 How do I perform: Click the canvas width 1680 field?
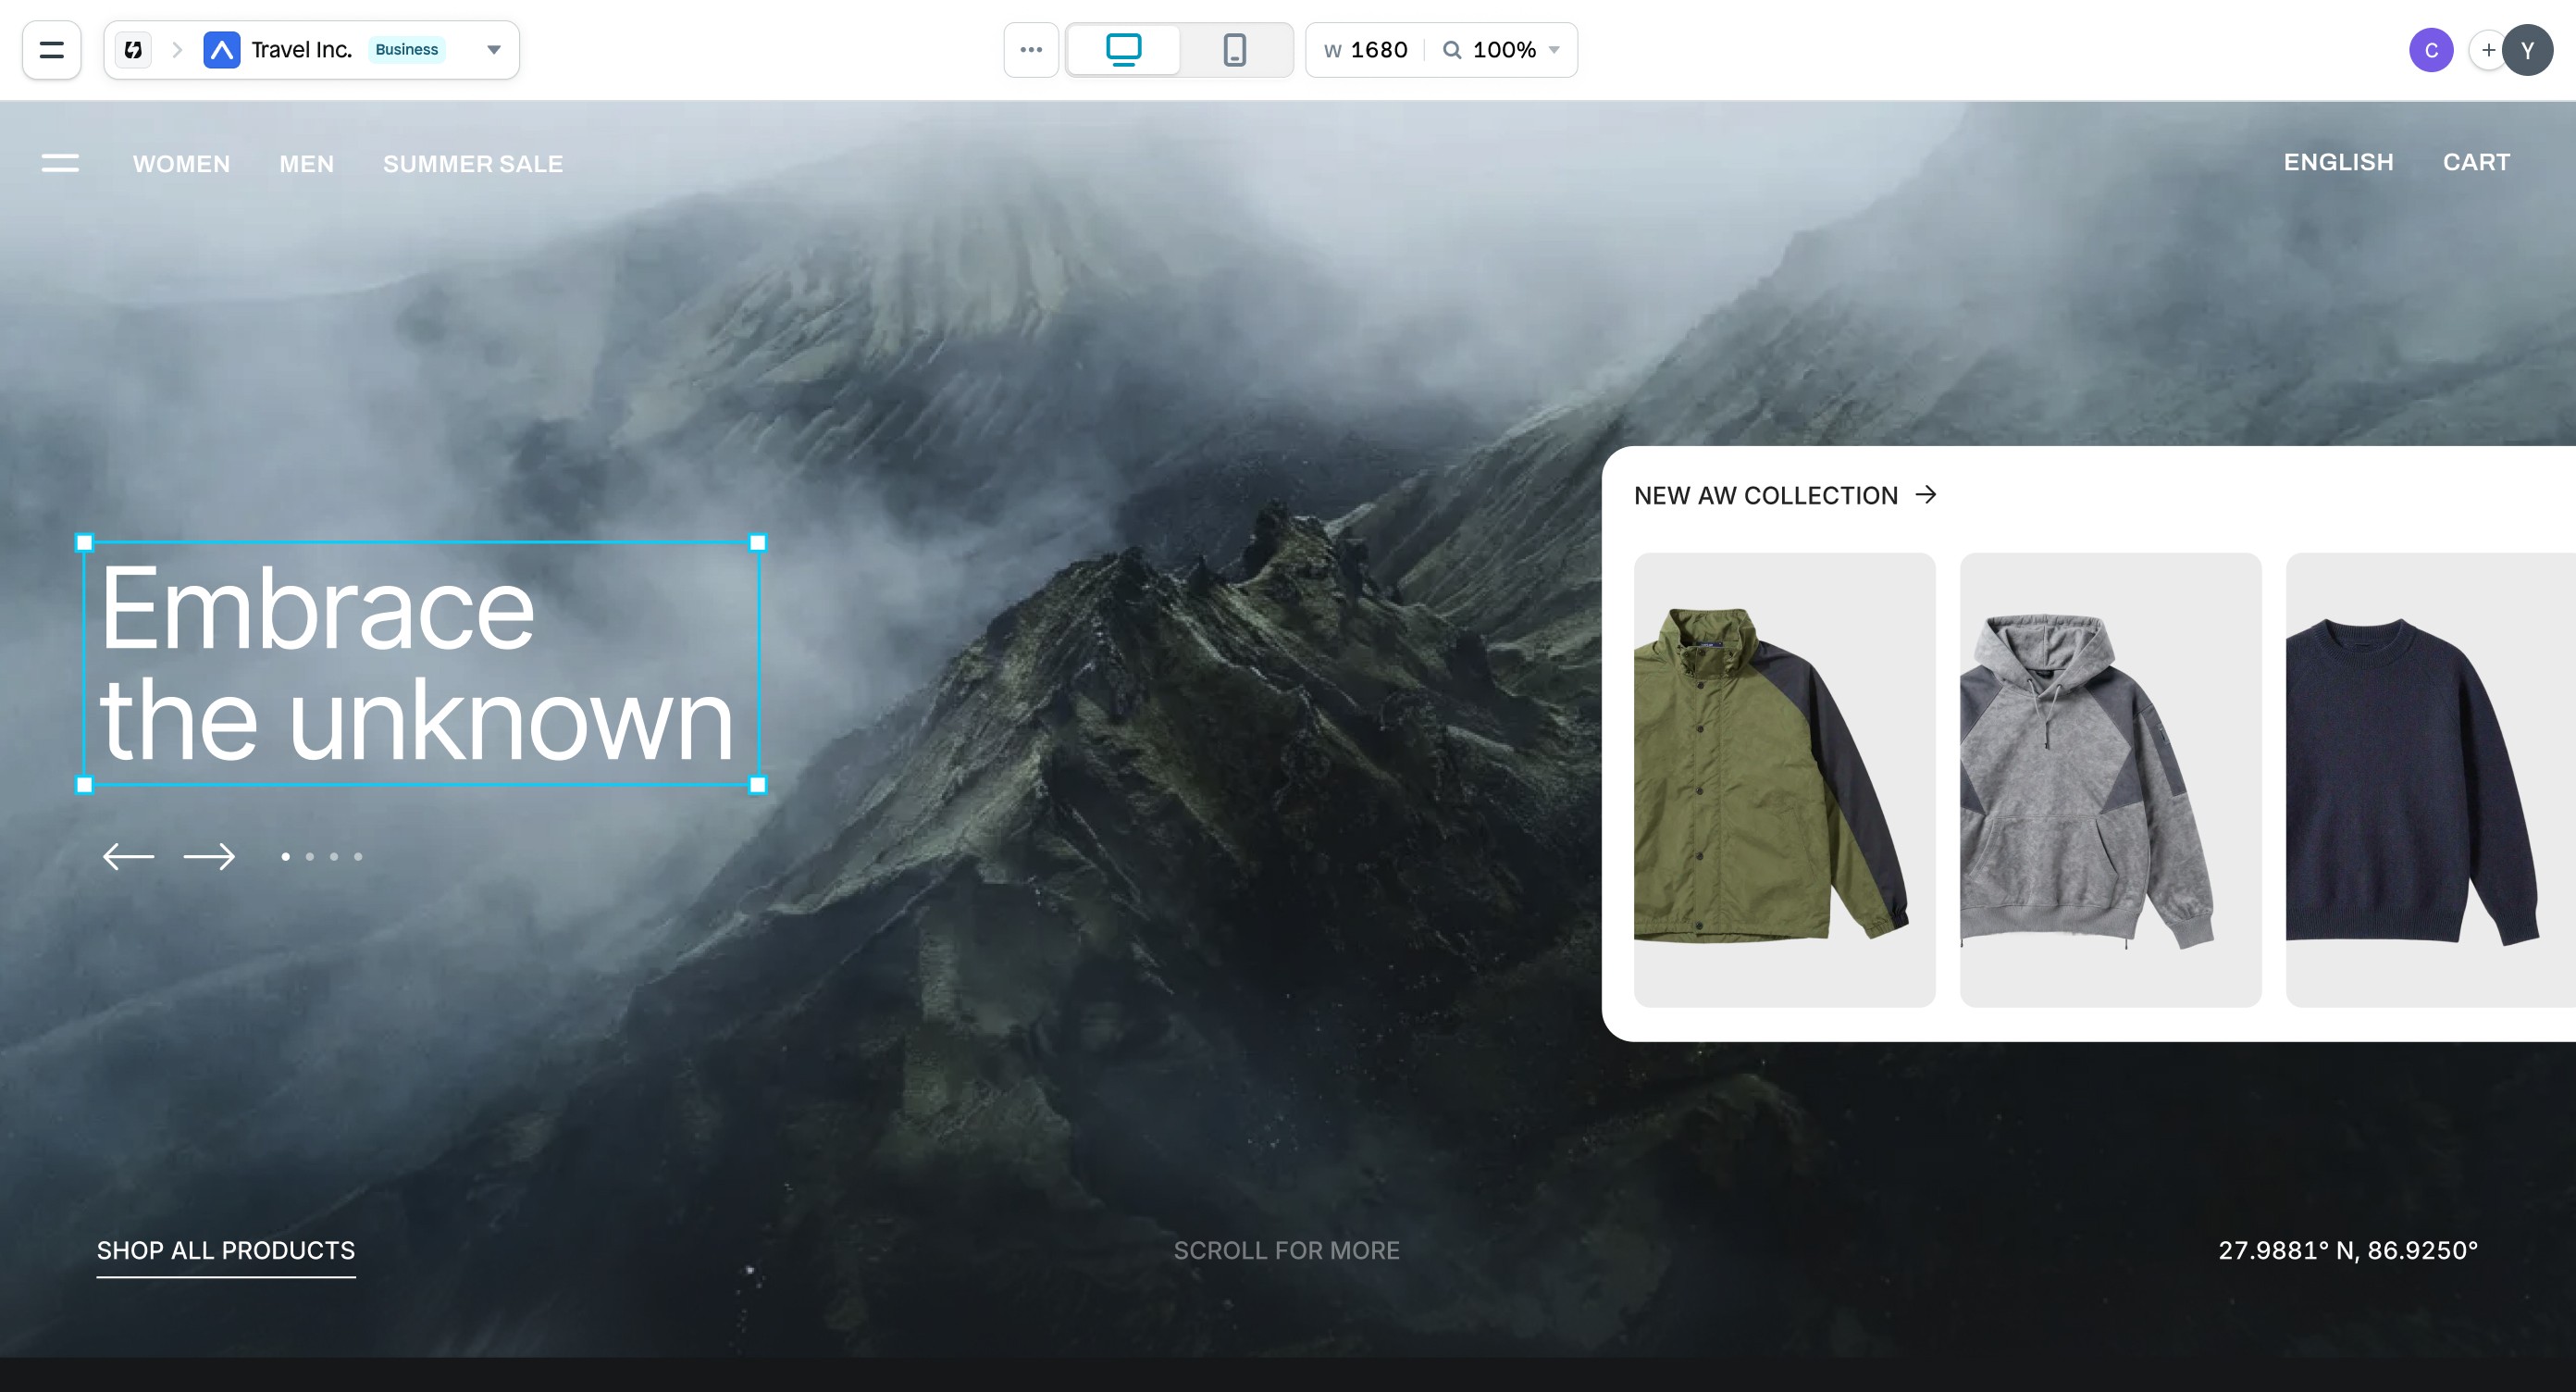tap(1377, 50)
